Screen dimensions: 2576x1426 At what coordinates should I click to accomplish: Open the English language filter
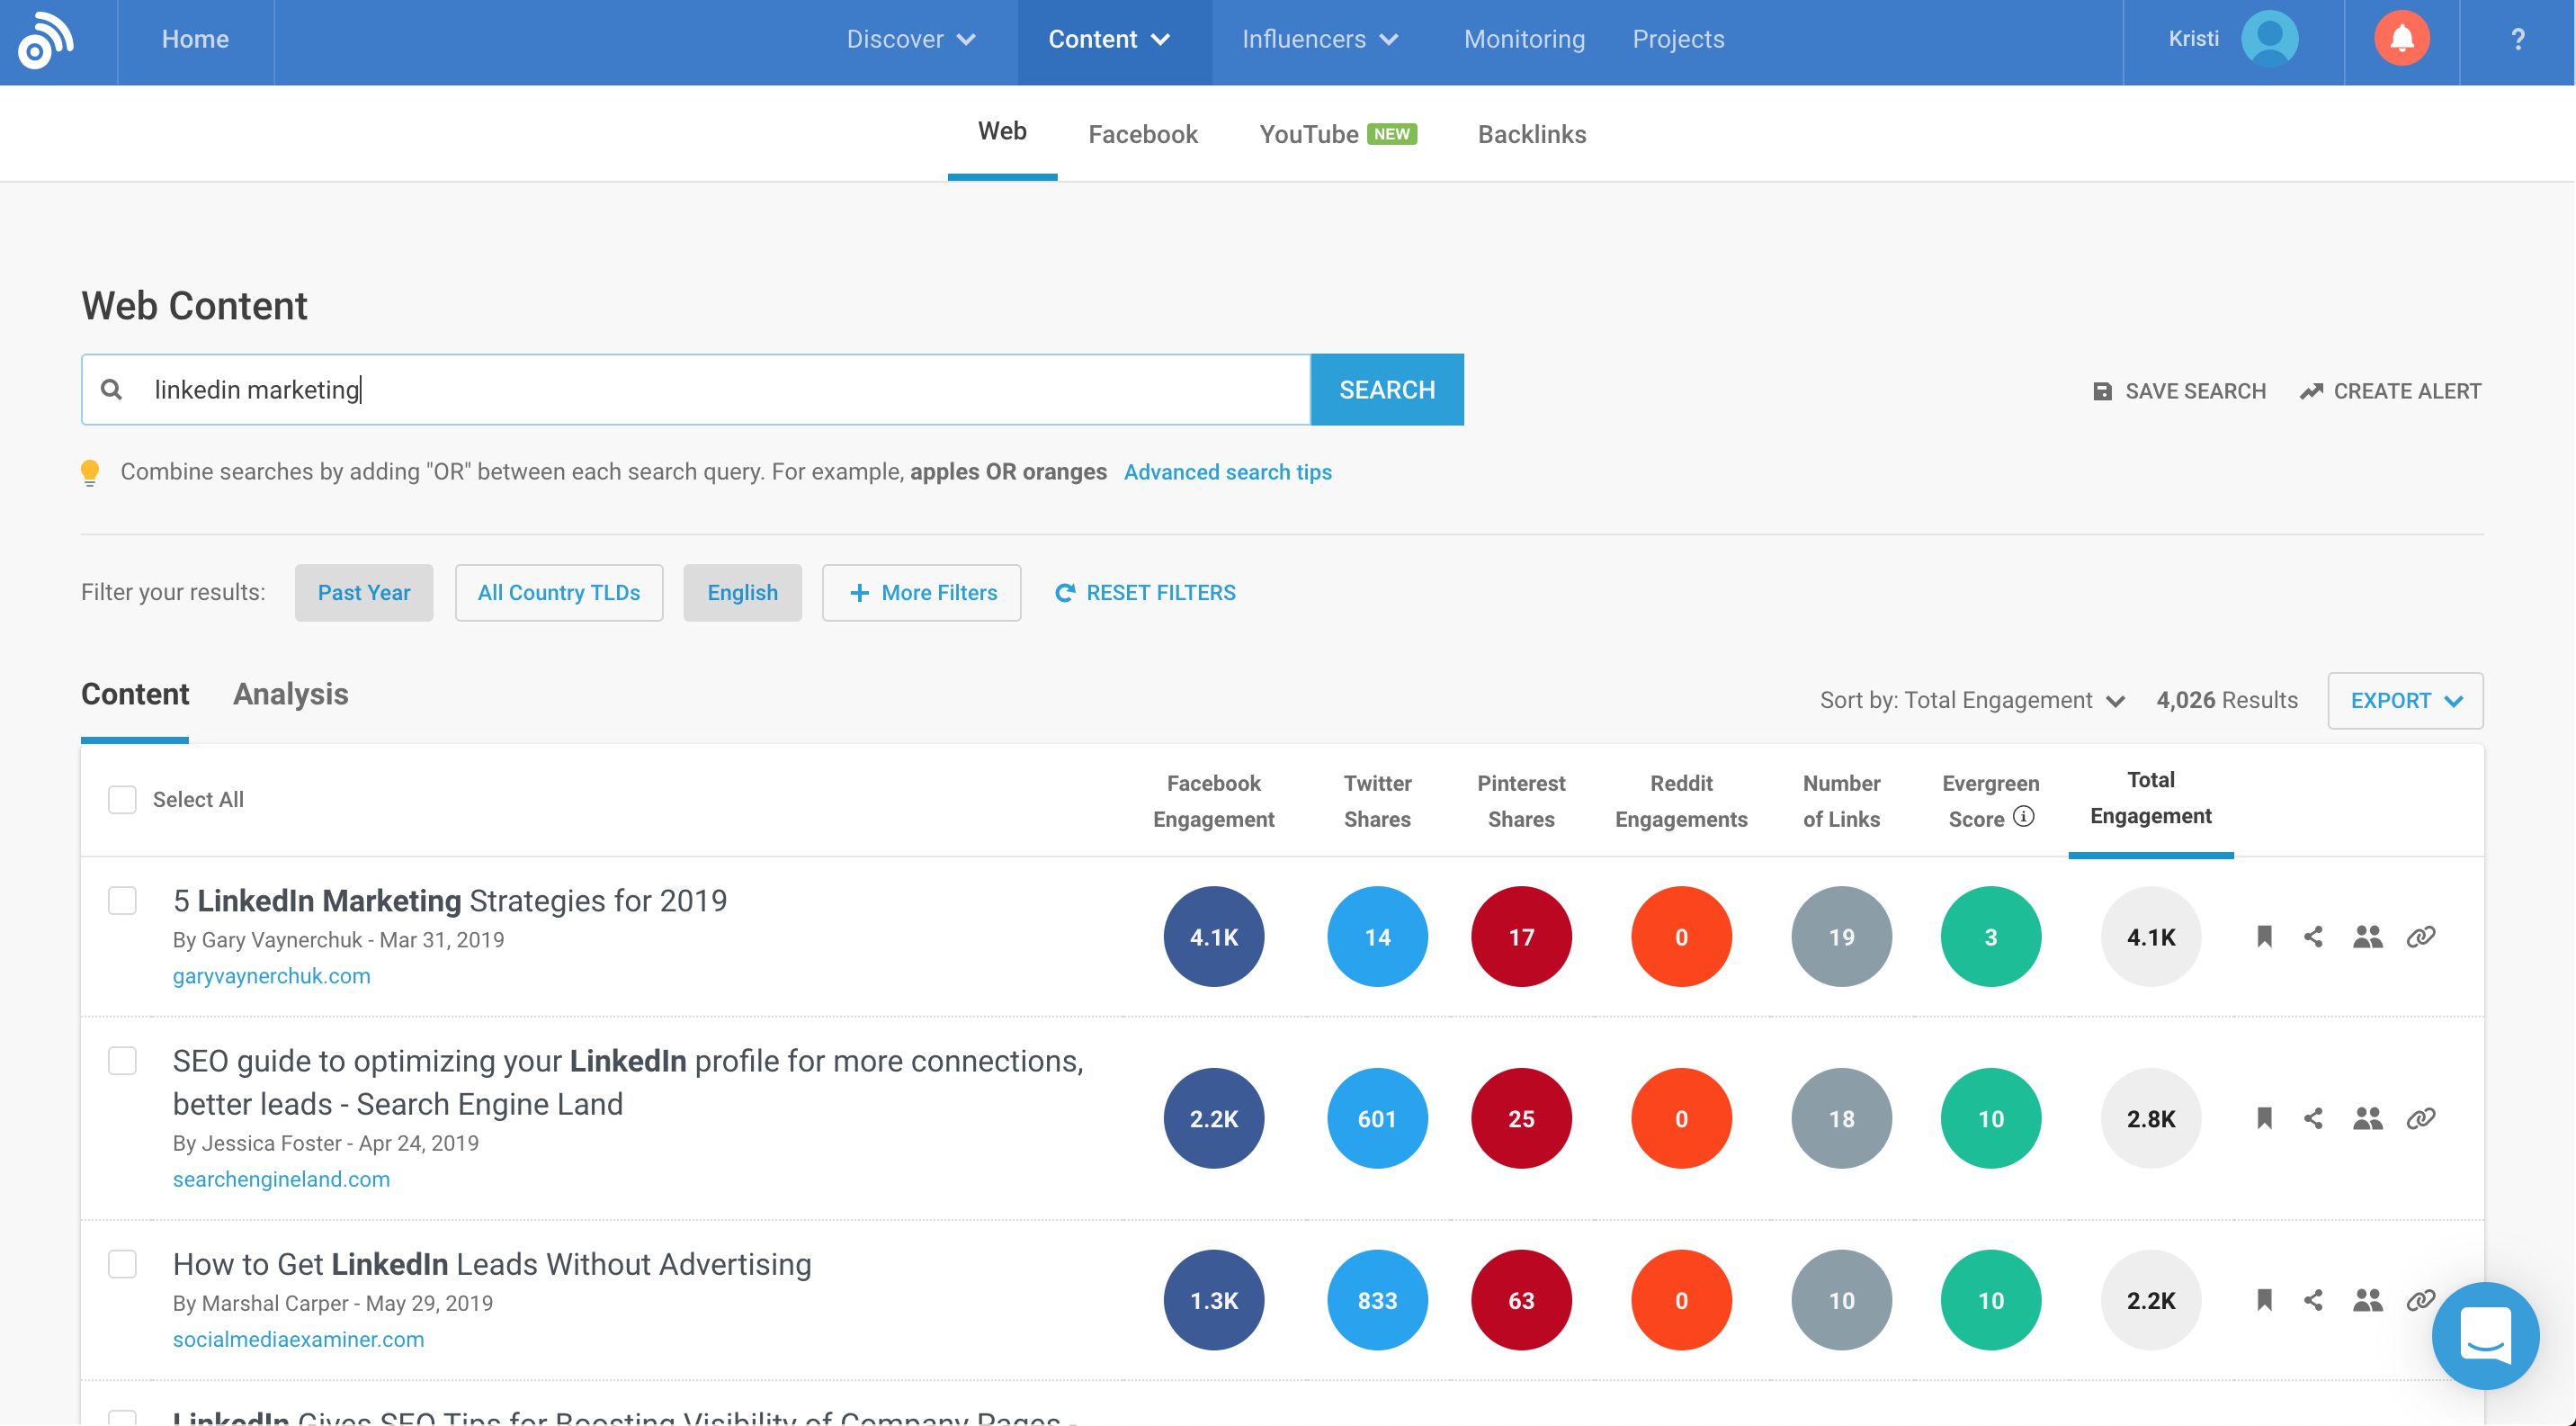pyautogui.click(x=742, y=593)
